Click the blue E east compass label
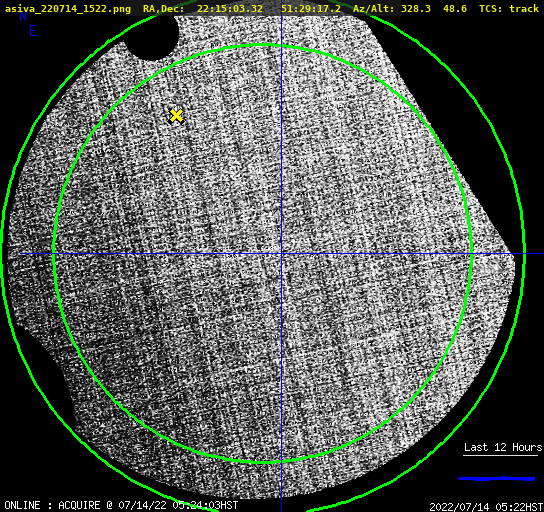The height and width of the screenshot is (512, 544). click(33, 32)
